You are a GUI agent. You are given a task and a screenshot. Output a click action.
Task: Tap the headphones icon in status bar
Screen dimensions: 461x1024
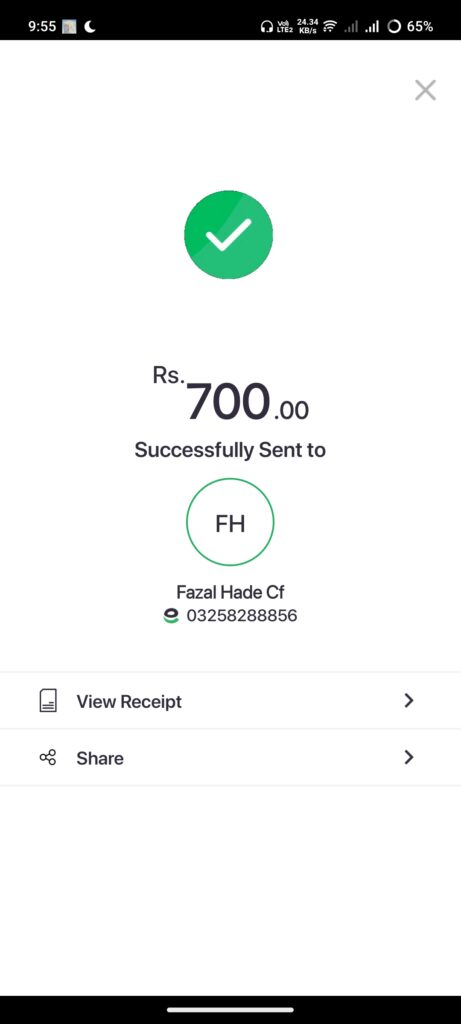click(266, 27)
